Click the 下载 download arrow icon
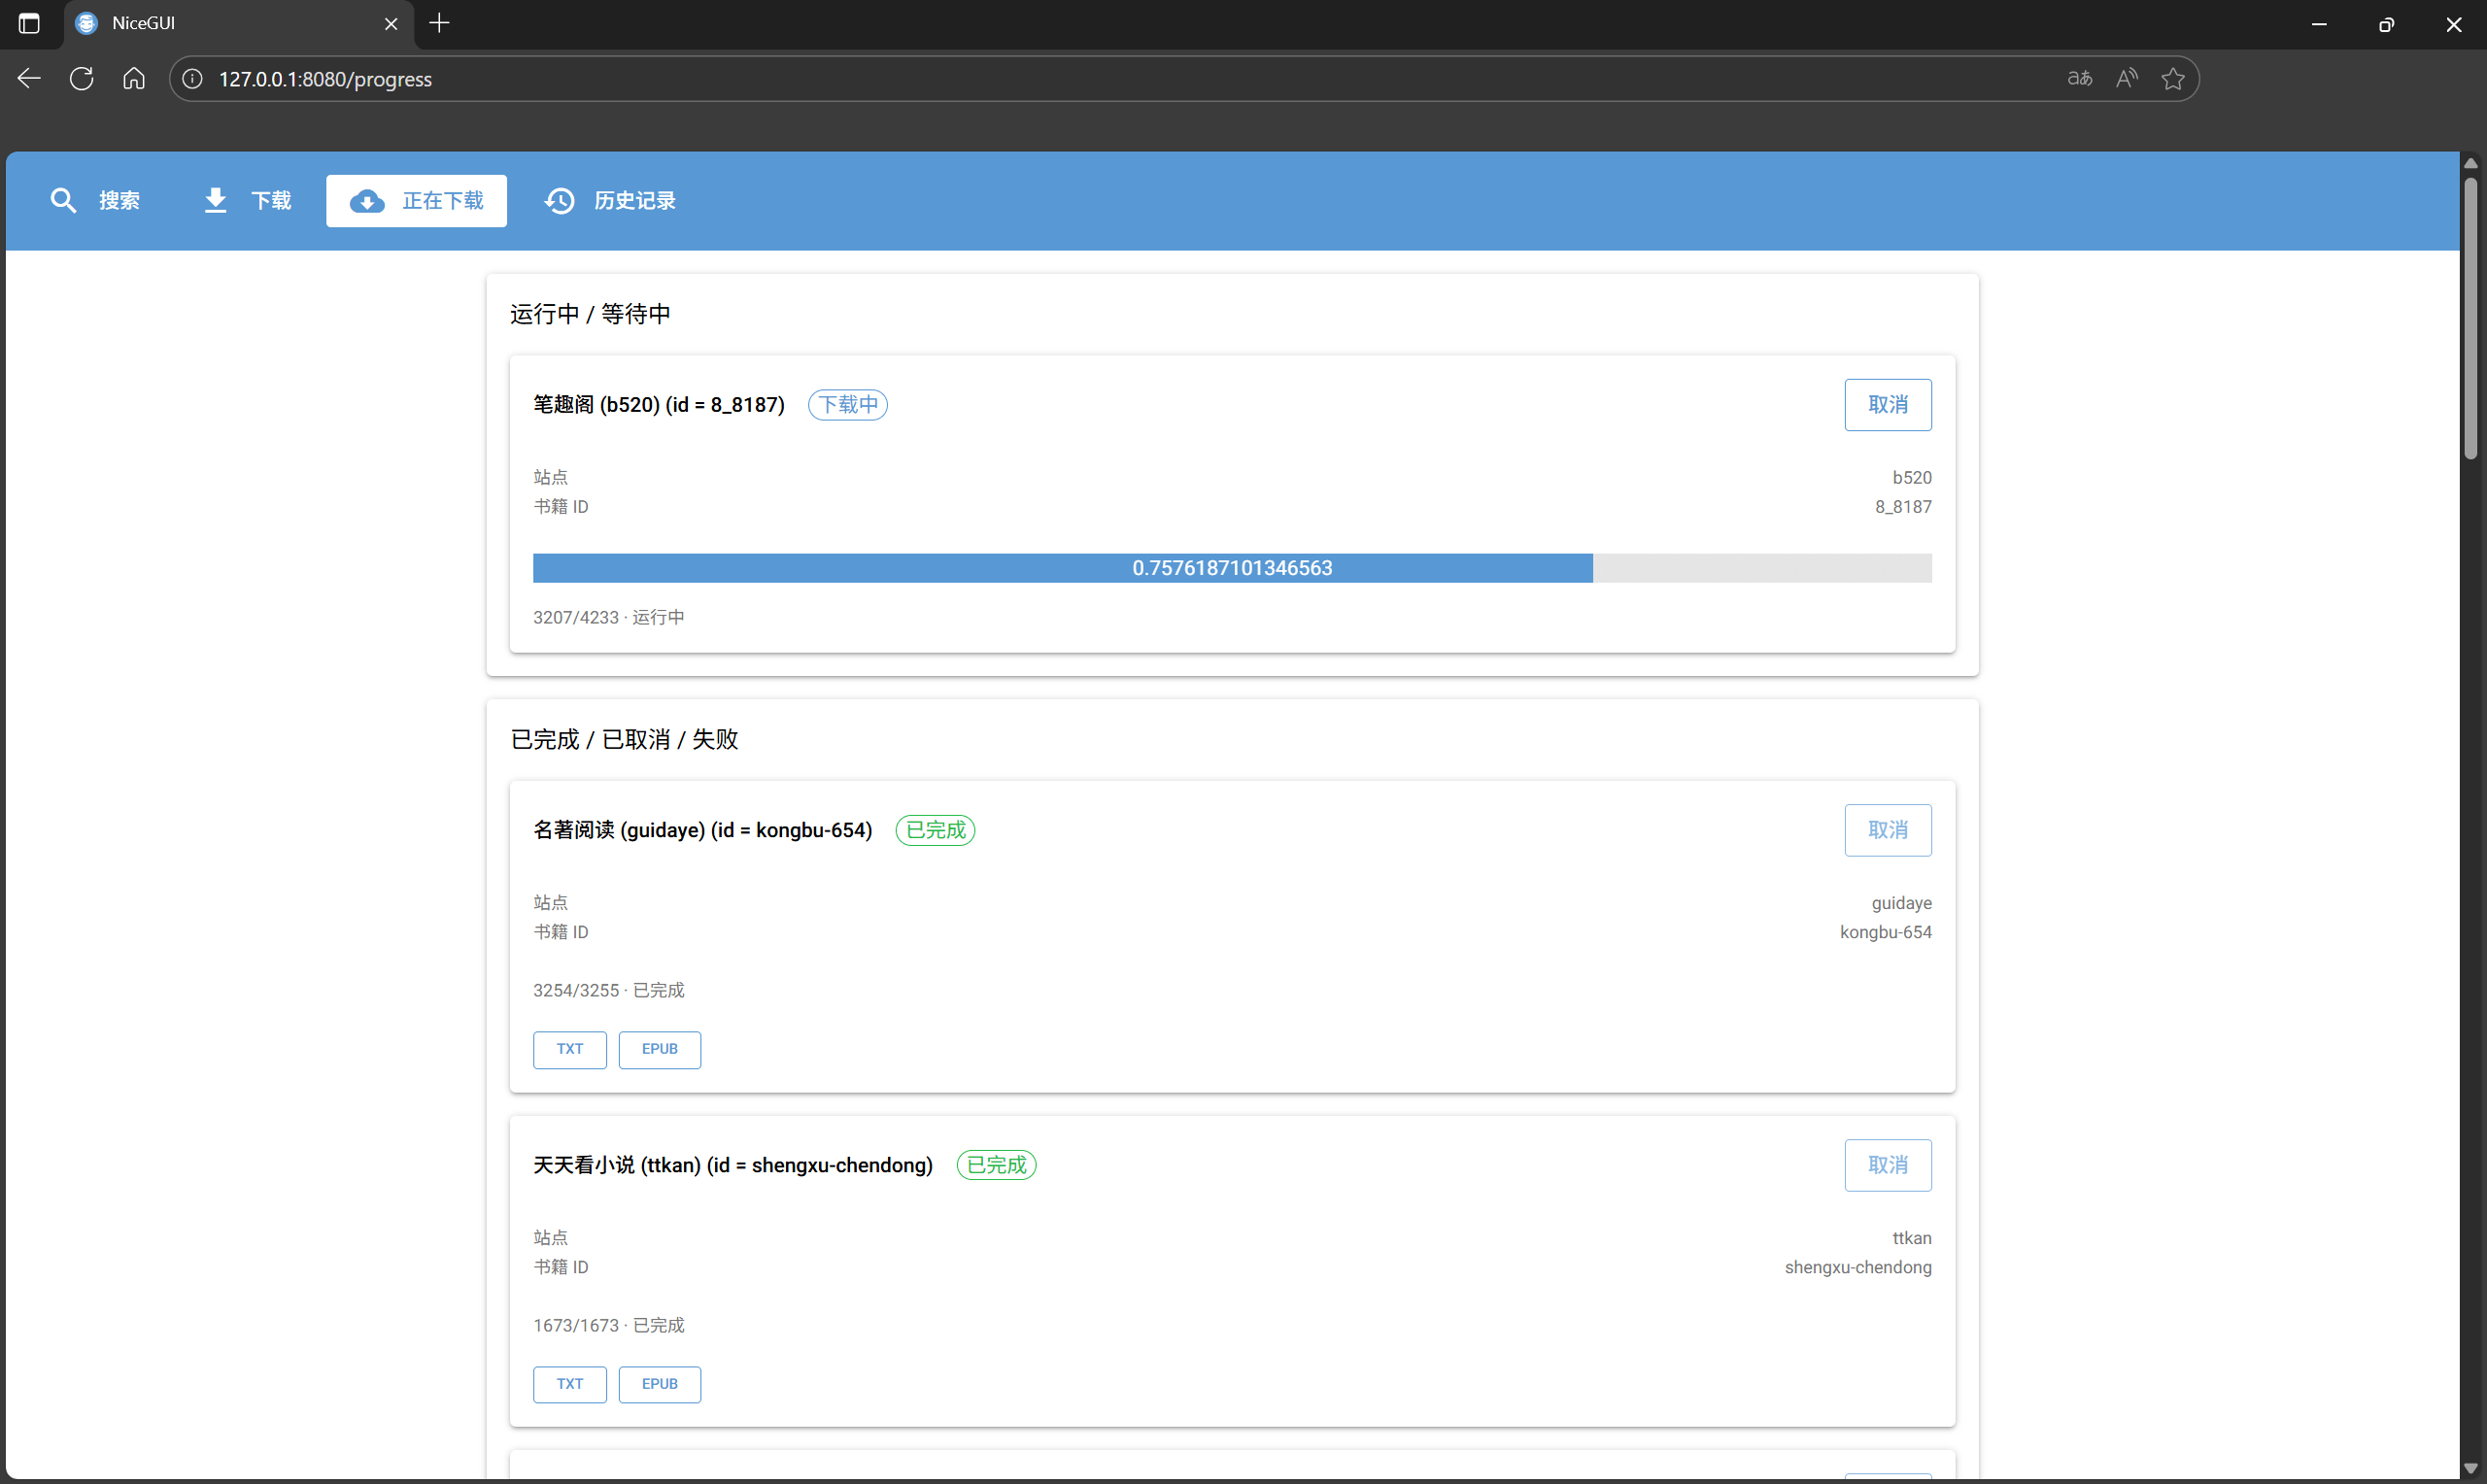Viewport: 2487px width, 1484px height. (214, 200)
